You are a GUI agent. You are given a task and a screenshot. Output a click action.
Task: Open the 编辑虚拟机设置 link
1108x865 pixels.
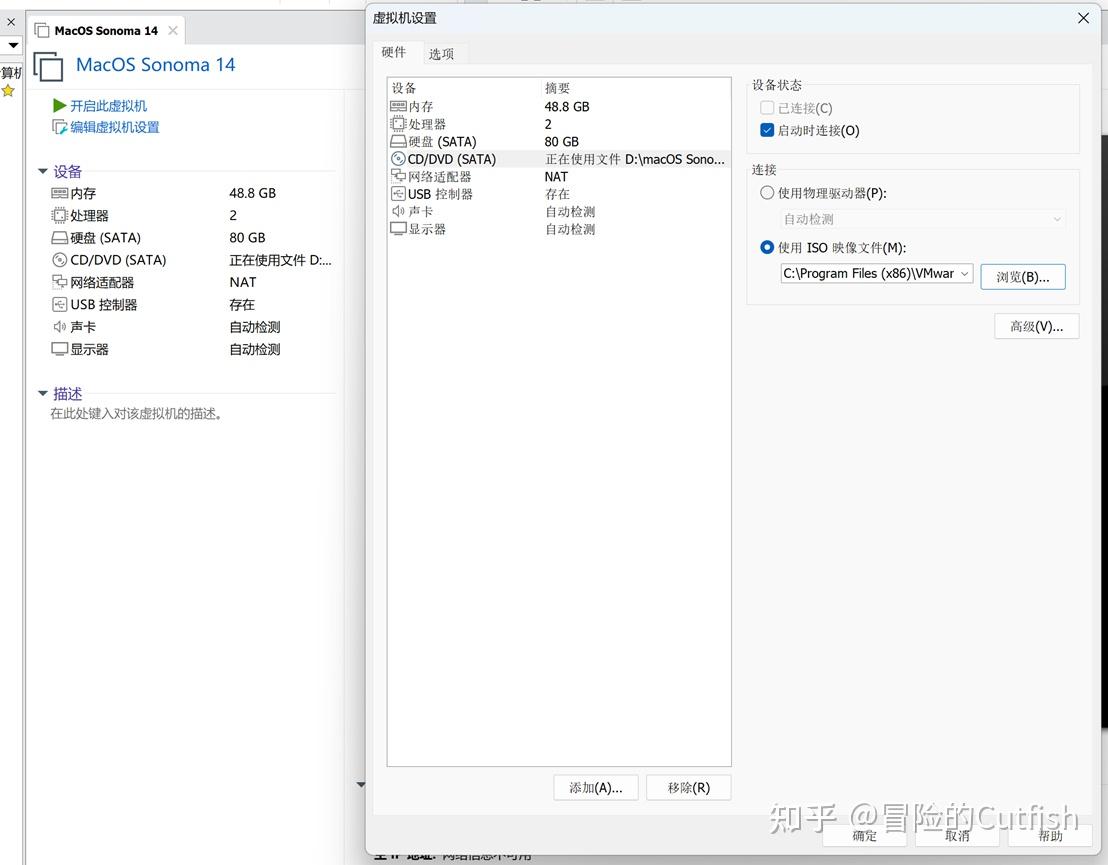pyautogui.click(x=114, y=127)
